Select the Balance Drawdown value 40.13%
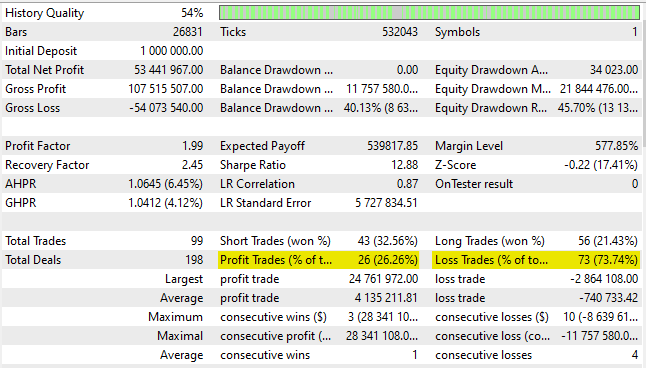Screen dimensions: 646x368 (x=381, y=108)
